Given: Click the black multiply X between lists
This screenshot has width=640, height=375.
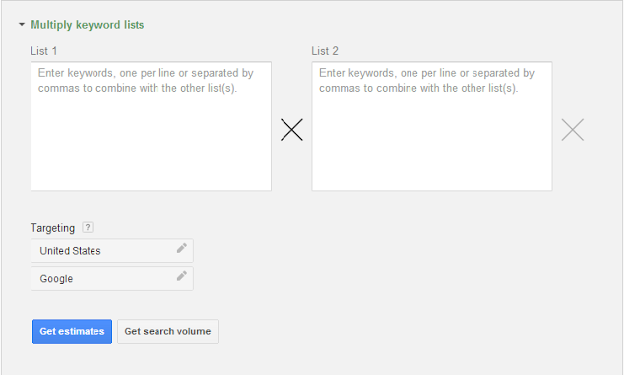Looking at the screenshot, I should [x=292, y=130].
